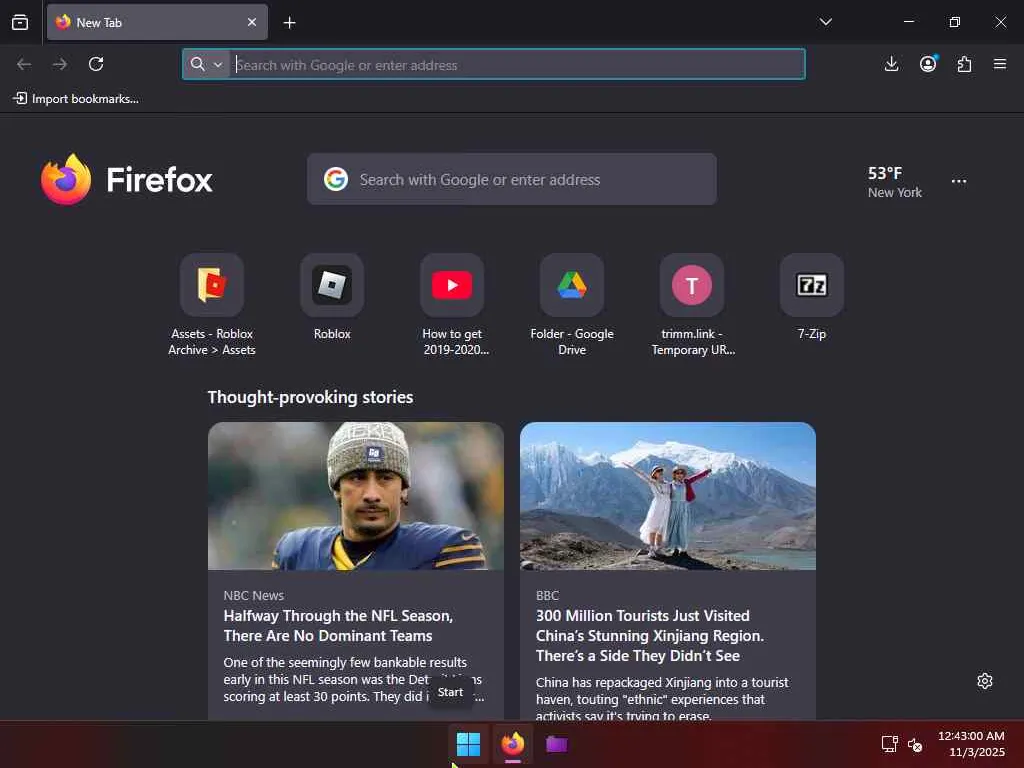Open the clock showing 12:43:00 AM
Screen dimensions: 1024x768
[x=971, y=744]
